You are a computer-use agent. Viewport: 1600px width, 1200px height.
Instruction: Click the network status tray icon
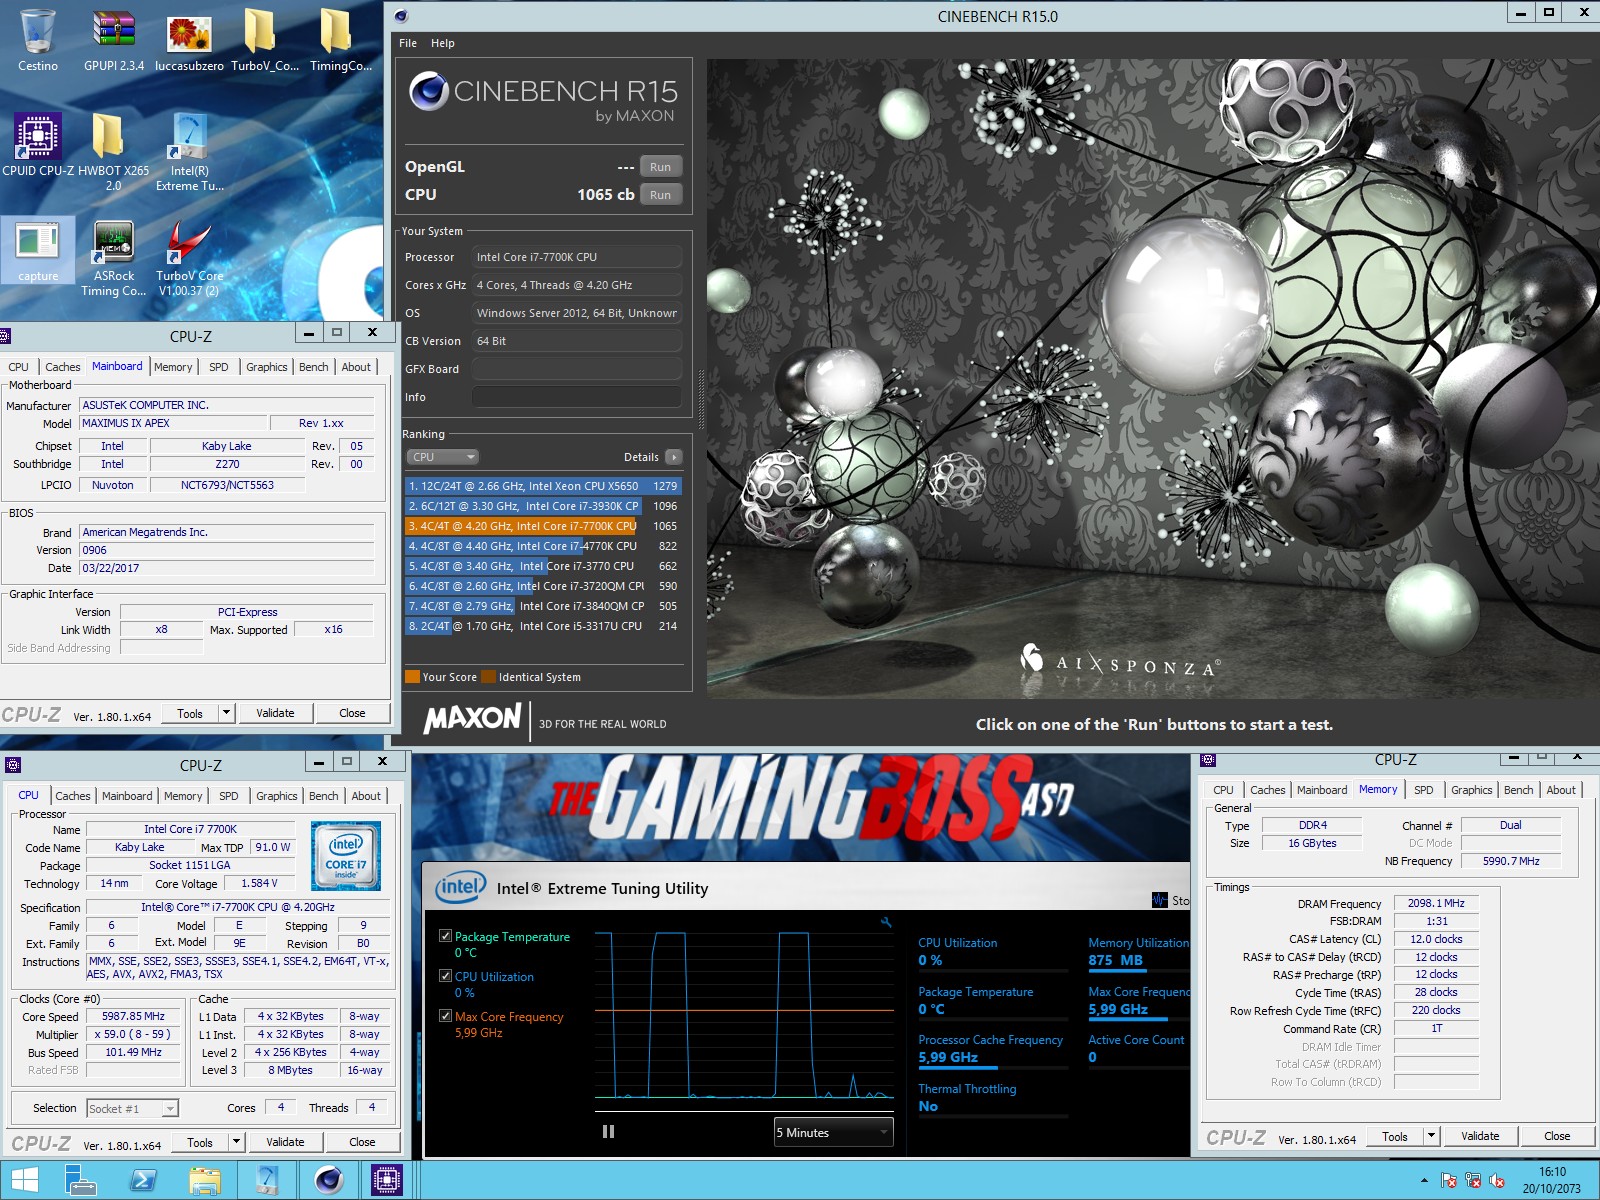pos(1473,1181)
